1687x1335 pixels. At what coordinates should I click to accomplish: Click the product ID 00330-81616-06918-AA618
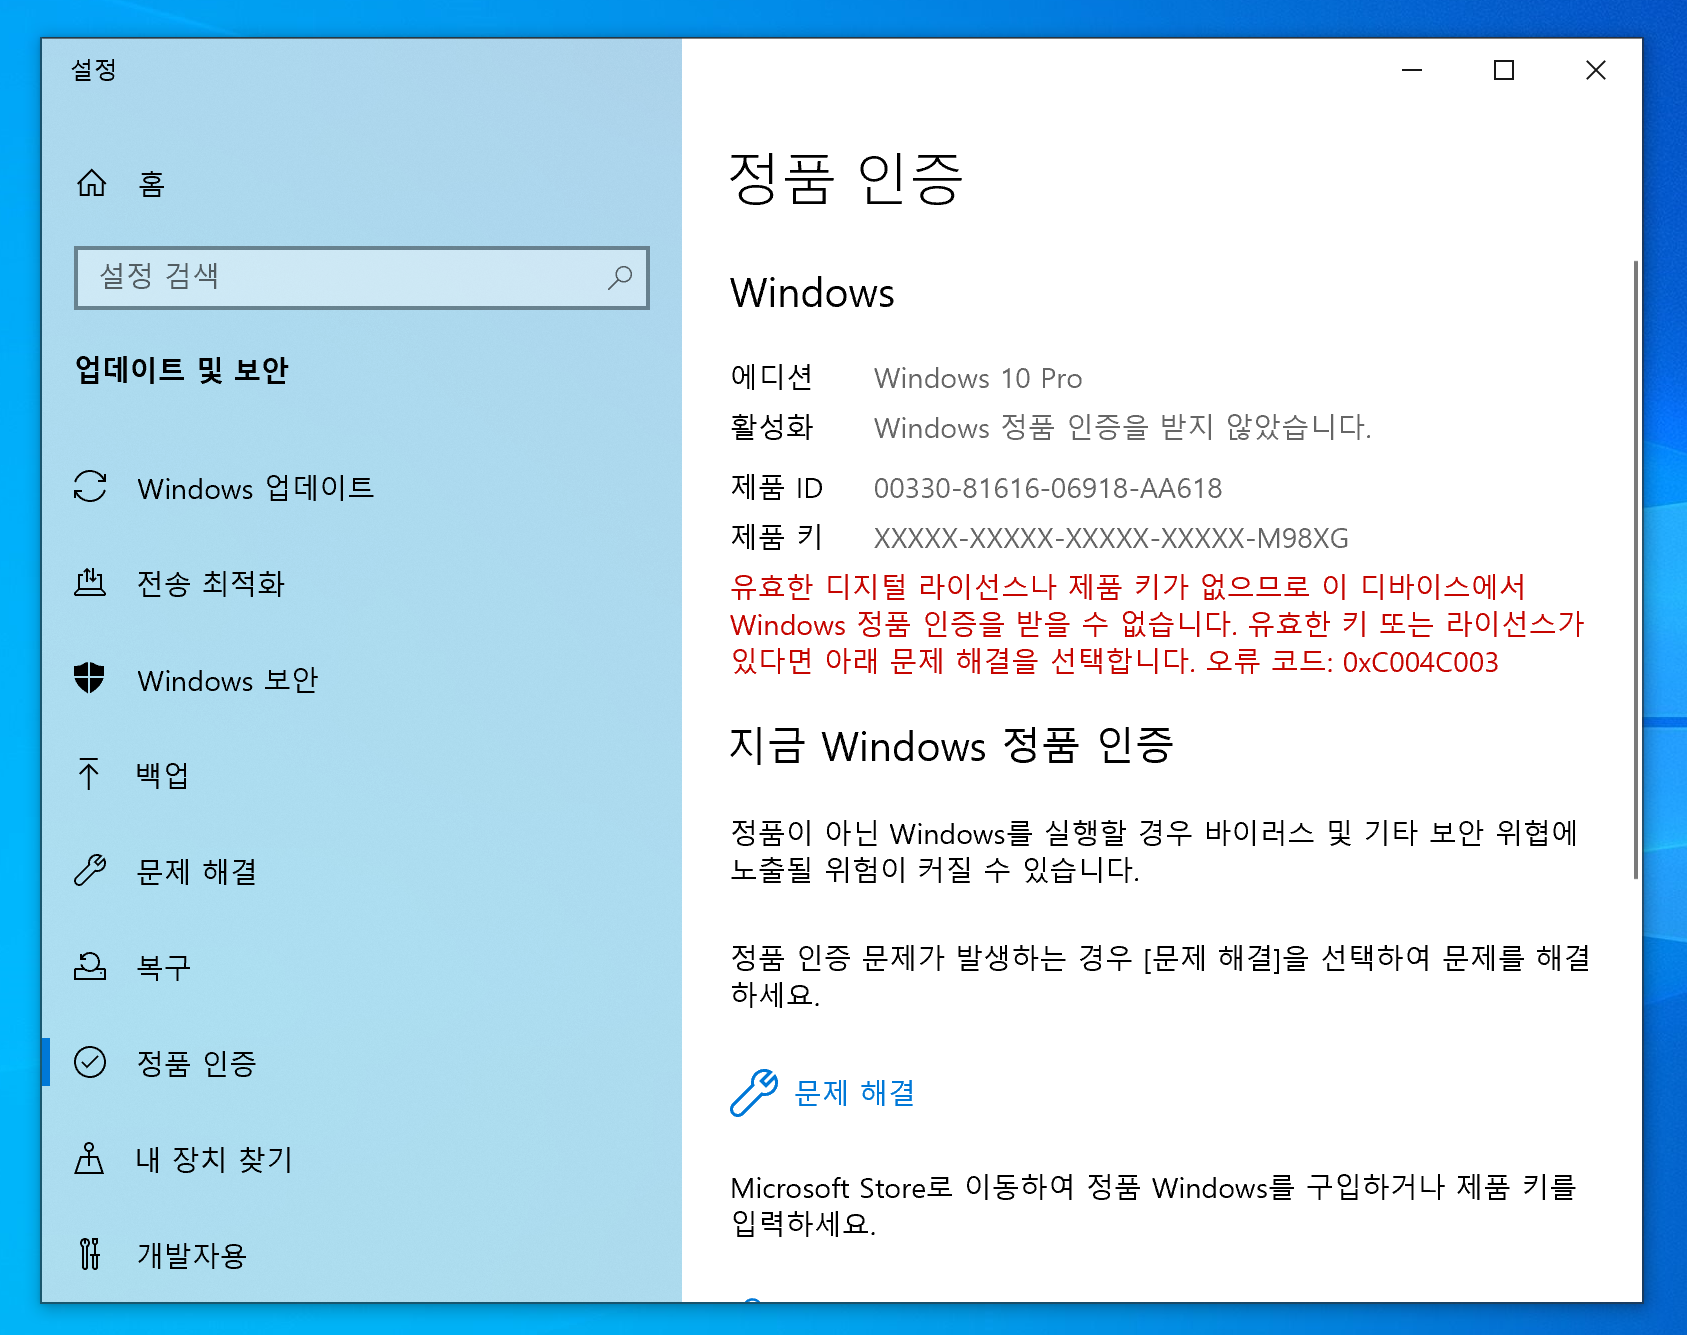click(1048, 488)
